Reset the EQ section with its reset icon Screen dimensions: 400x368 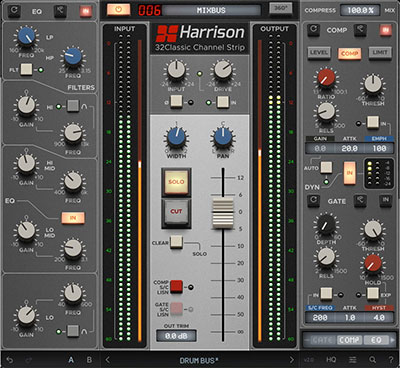[14, 11]
